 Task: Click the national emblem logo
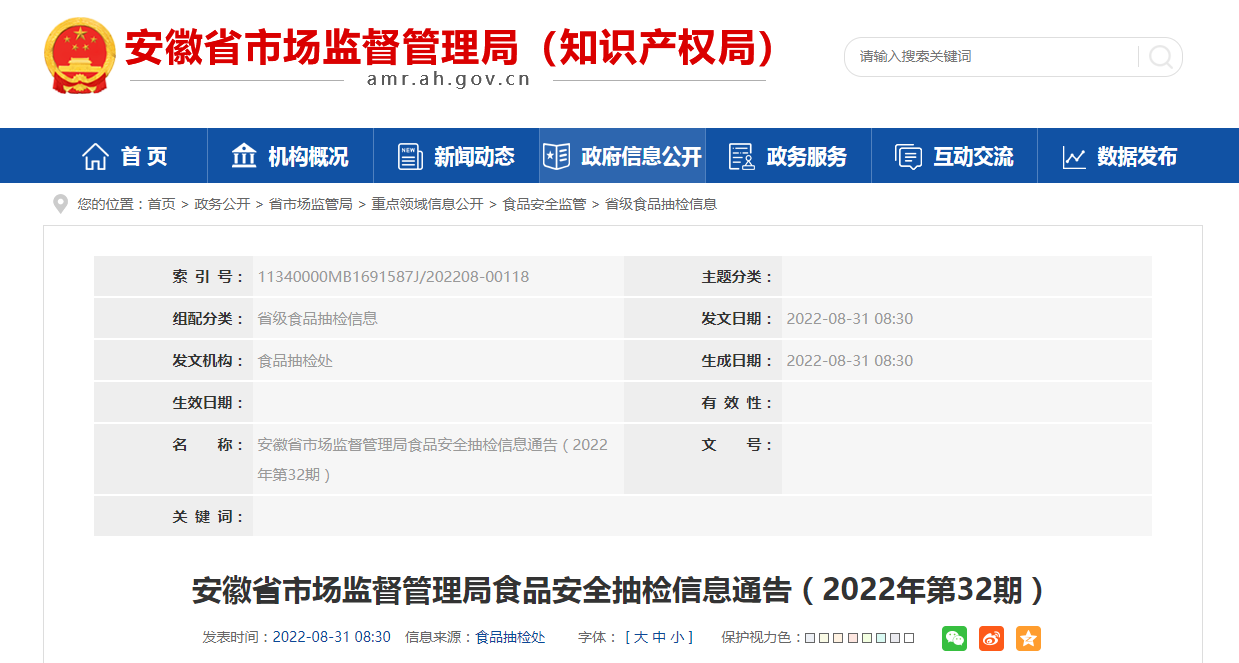pos(80,55)
